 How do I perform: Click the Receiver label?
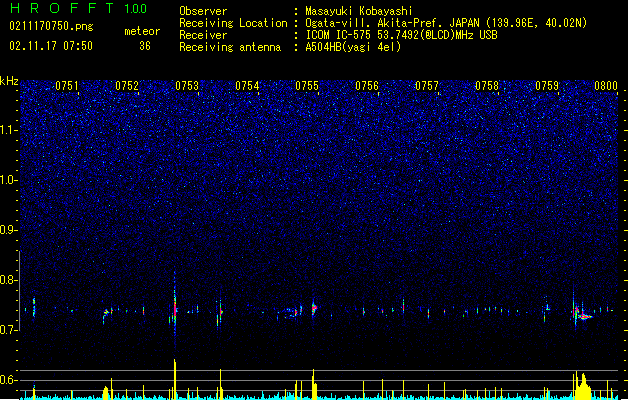(x=203, y=35)
